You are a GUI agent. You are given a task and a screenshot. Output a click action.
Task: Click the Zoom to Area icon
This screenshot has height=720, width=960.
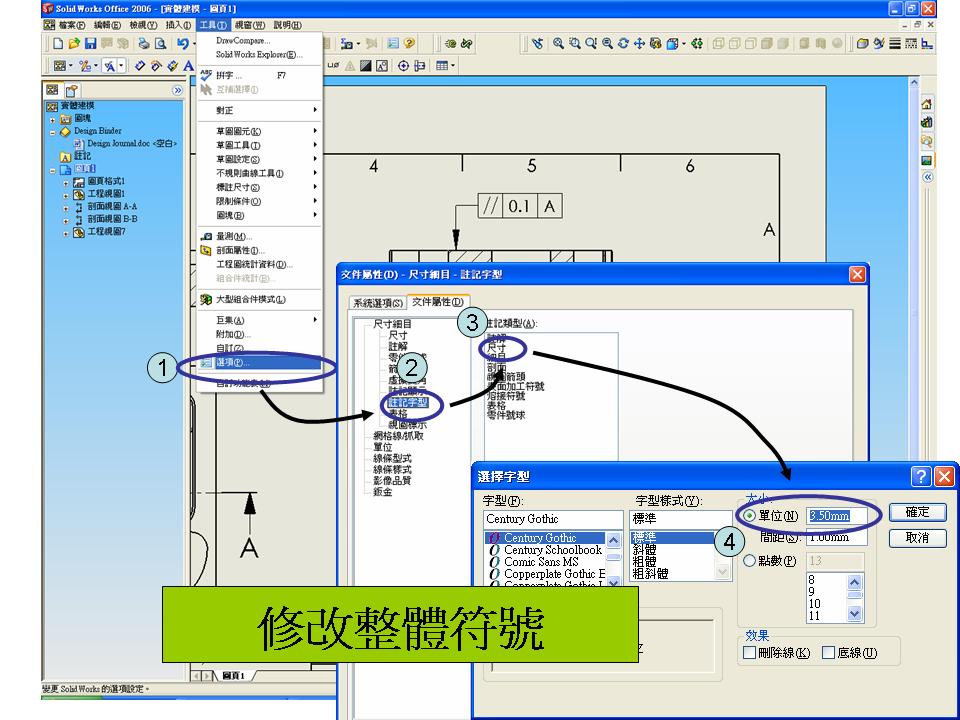tap(574, 43)
